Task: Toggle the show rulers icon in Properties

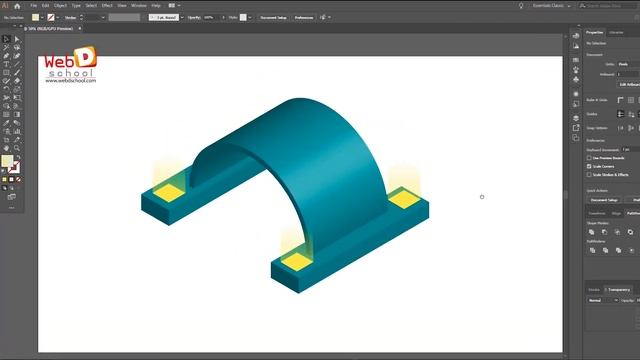Action: [x=620, y=100]
